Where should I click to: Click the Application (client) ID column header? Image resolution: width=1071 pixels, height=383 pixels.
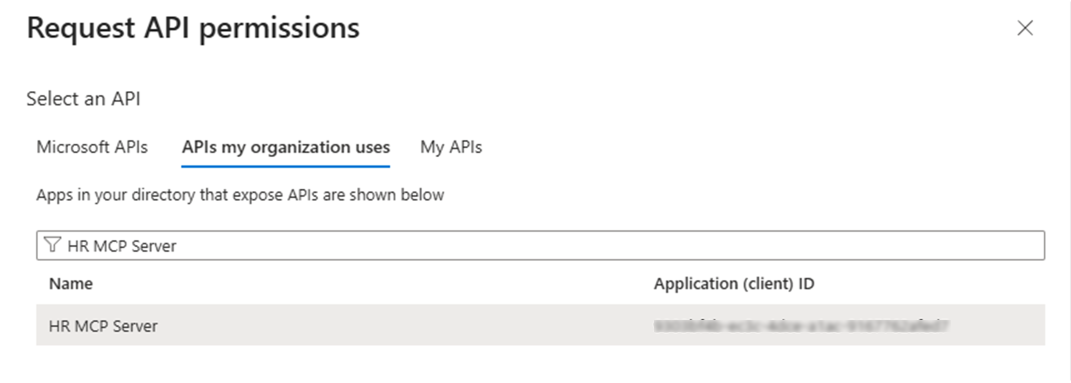734,284
